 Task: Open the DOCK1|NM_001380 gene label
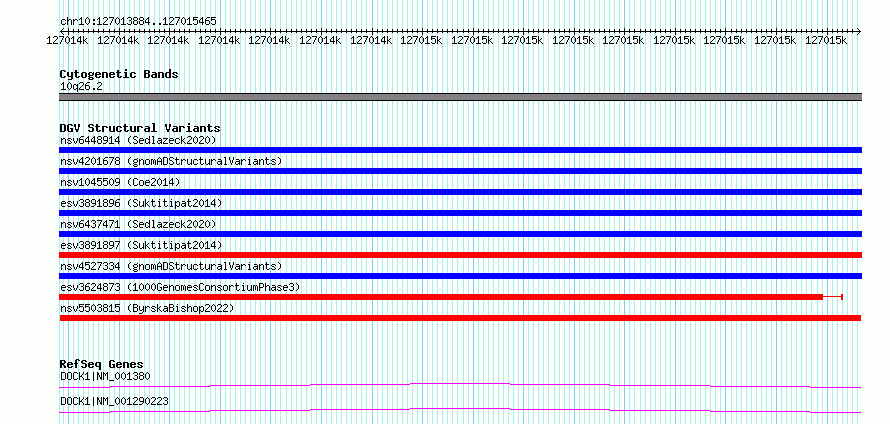click(105, 376)
